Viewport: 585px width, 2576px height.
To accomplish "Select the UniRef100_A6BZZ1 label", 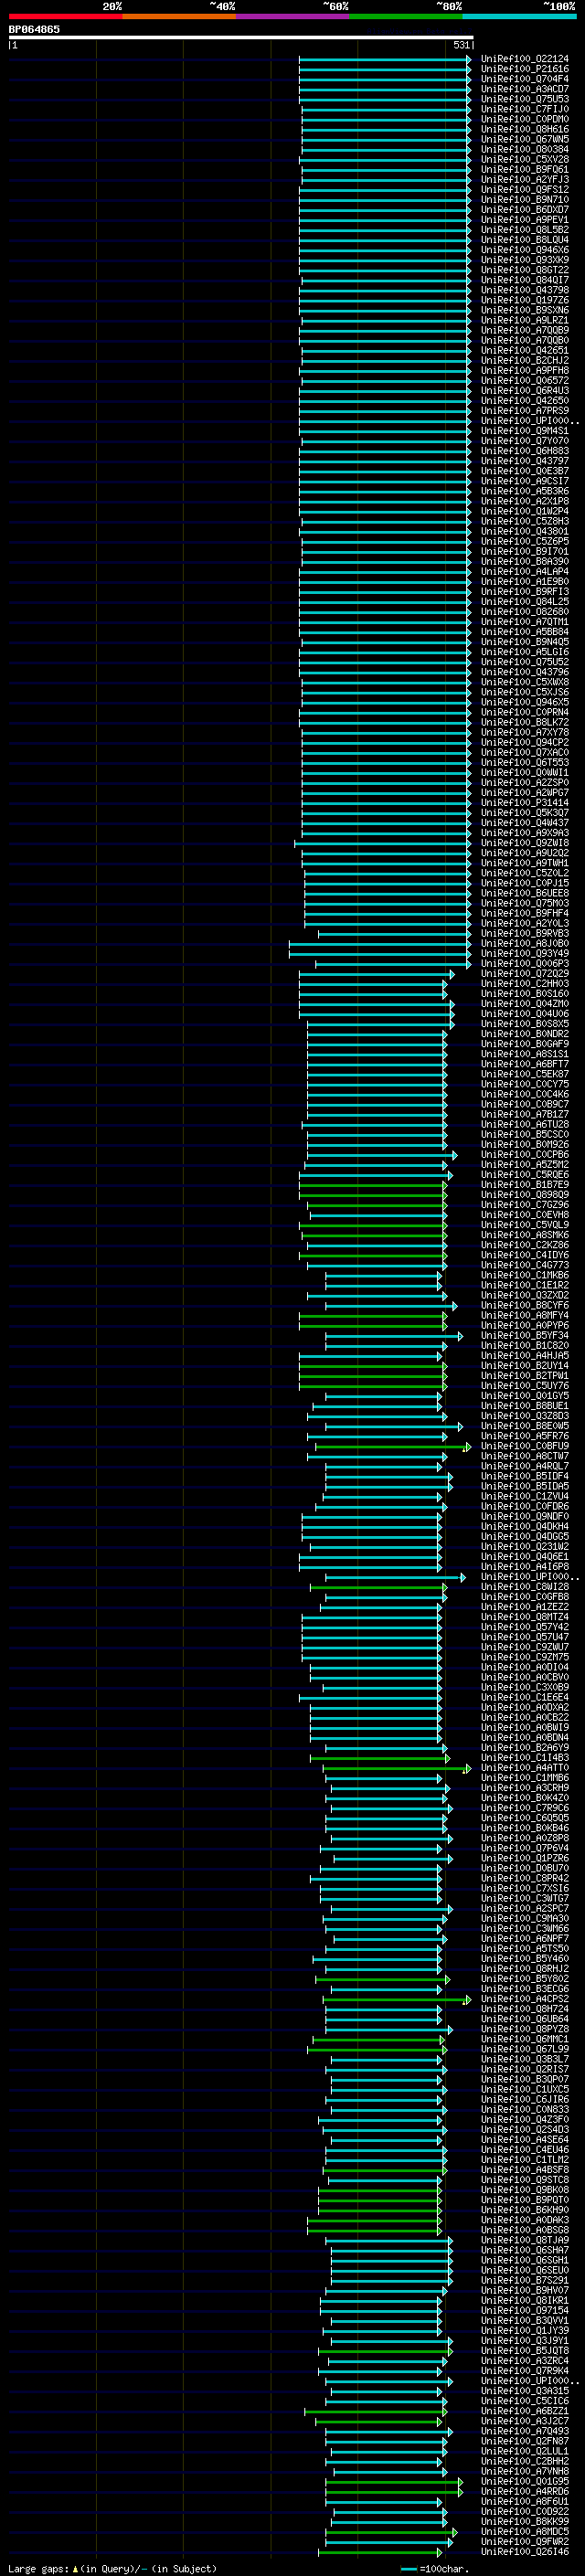I will 524,2410.
